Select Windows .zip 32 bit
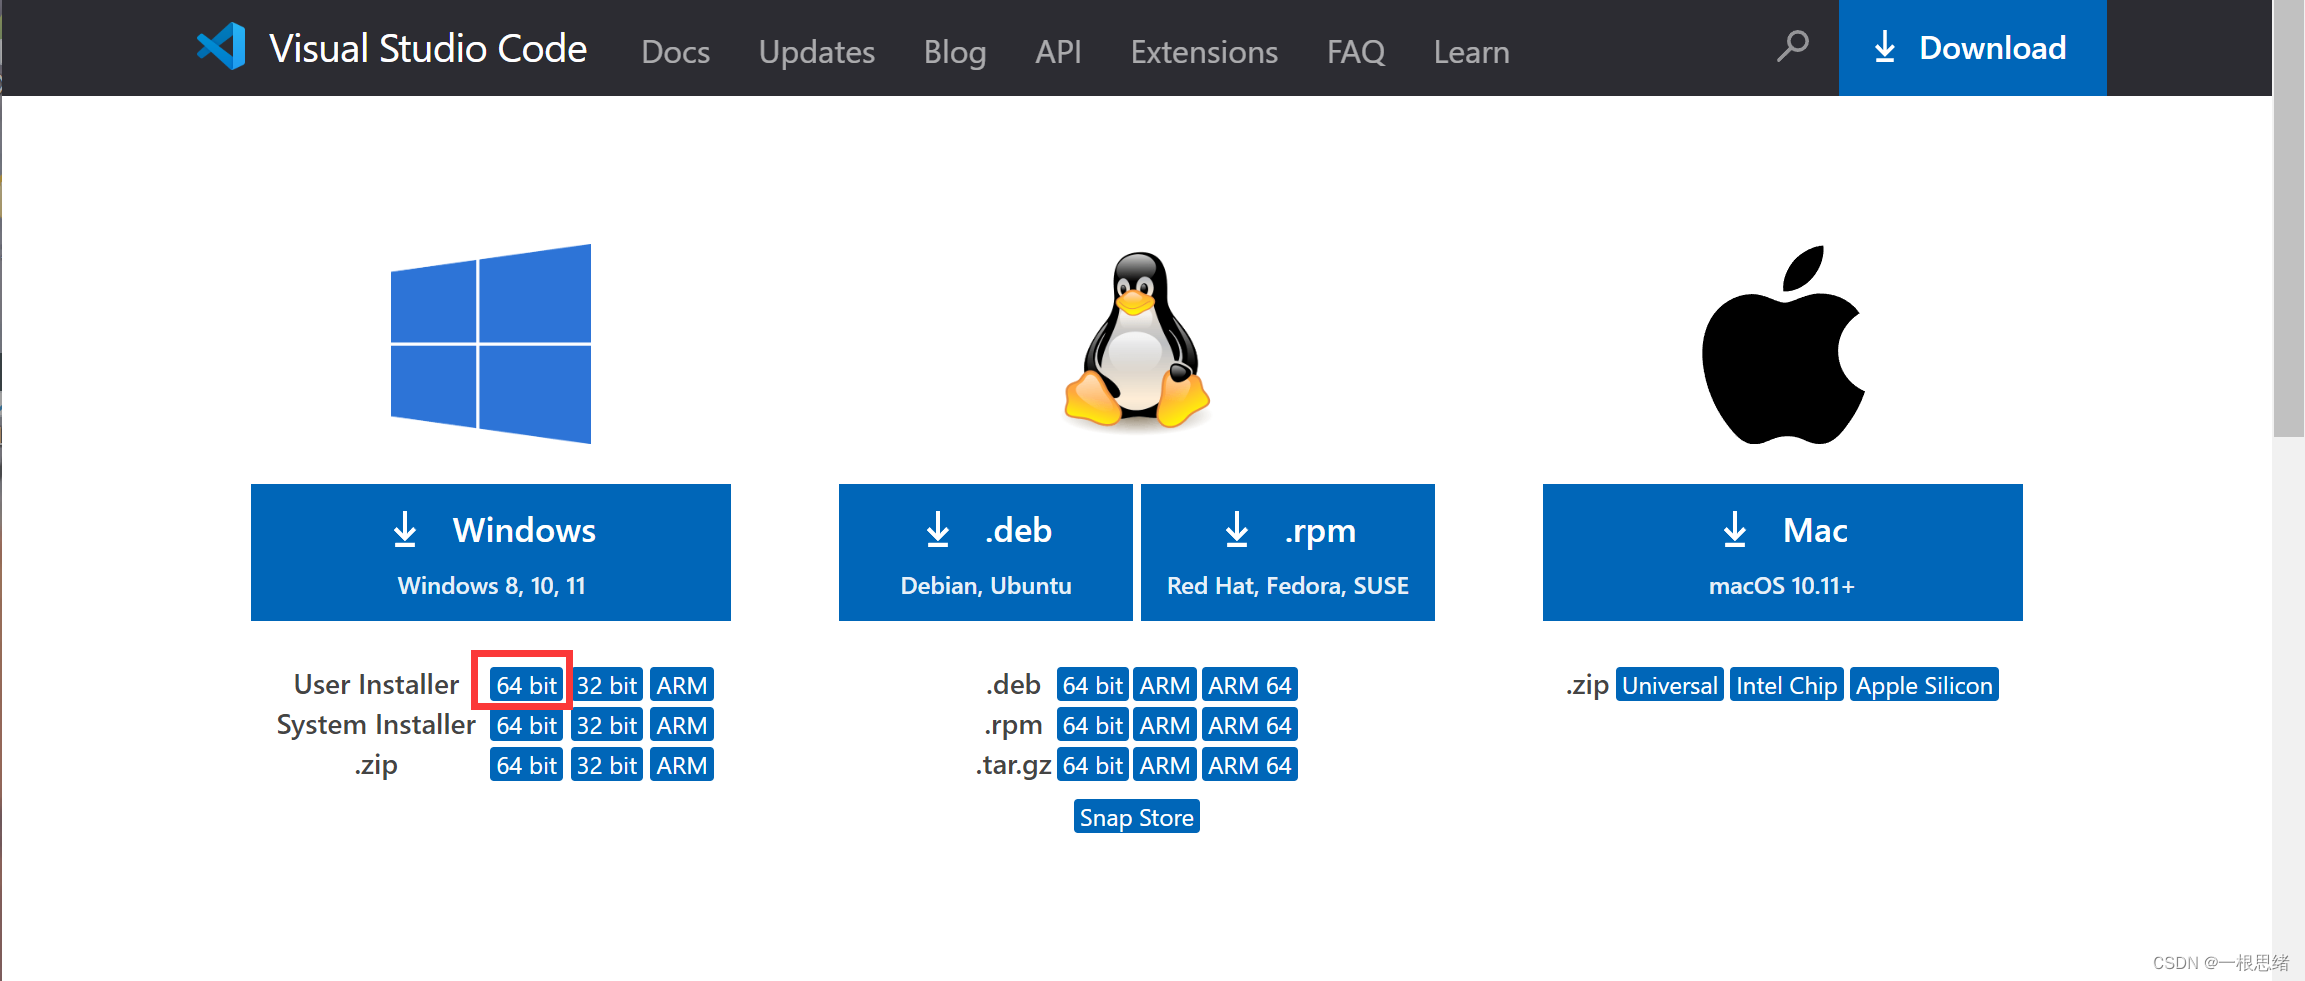Viewport: 2305px width, 981px height. (x=607, y=765)
